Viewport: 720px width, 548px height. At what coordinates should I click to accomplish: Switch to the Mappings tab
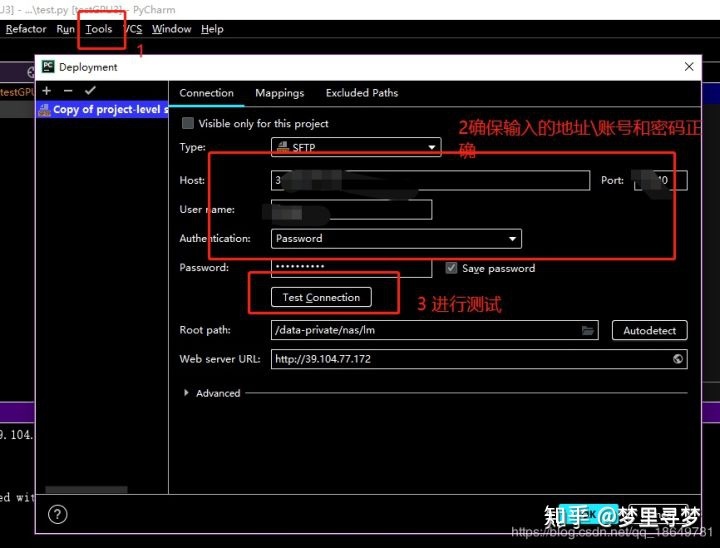[x=280, y=93]
